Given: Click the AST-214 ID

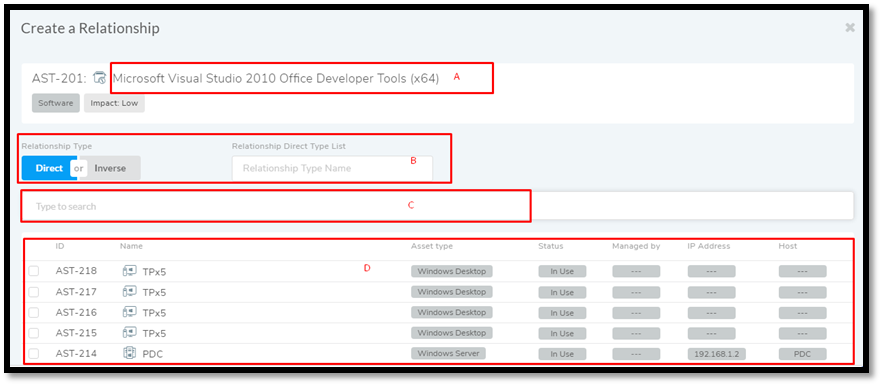Looking at the screenshot, I should (76, 353).
